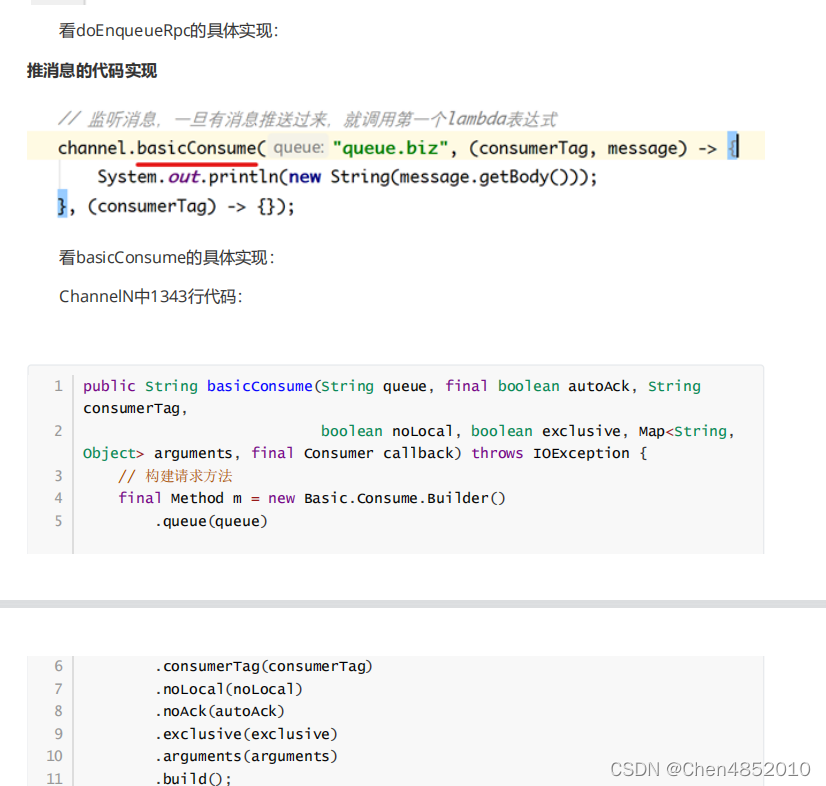826x786 pixels.
Task: Click the '.noAck(autoAck)' line
Action: click(220, 712)
